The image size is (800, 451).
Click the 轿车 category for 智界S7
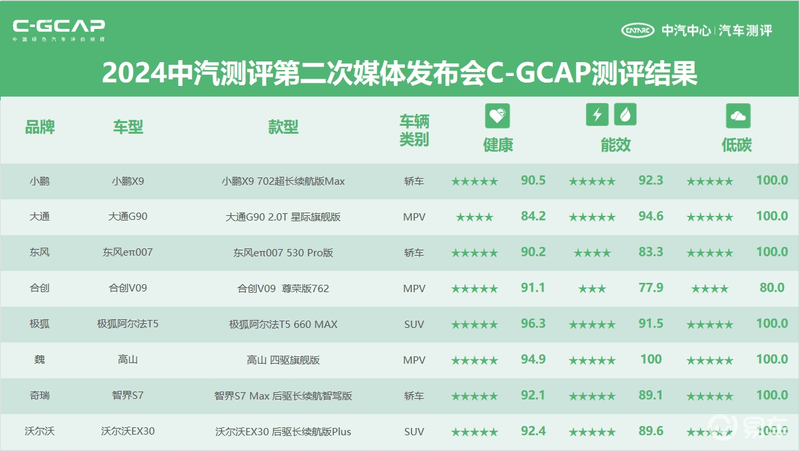(x=414, y=395)
